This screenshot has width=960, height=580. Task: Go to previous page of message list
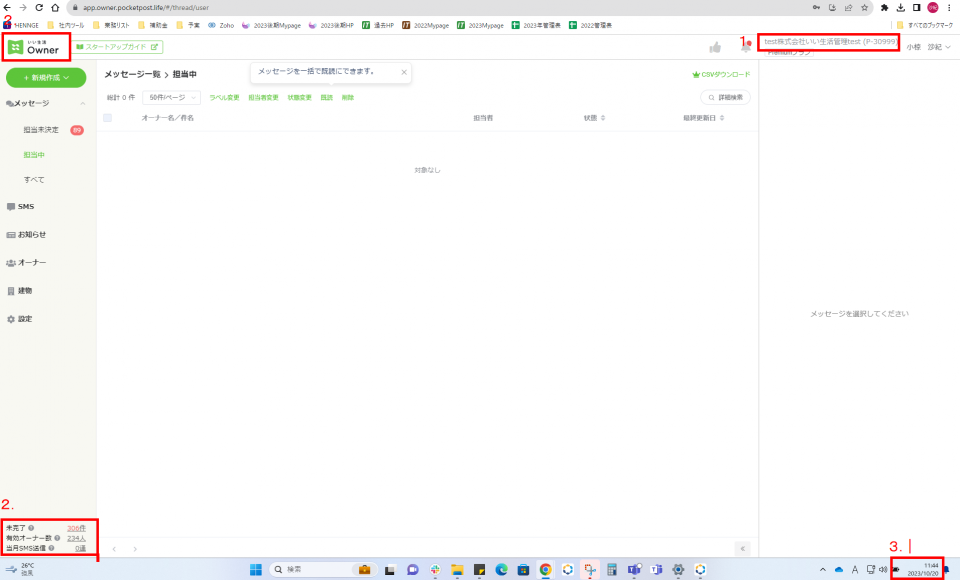tap(114, 549)
